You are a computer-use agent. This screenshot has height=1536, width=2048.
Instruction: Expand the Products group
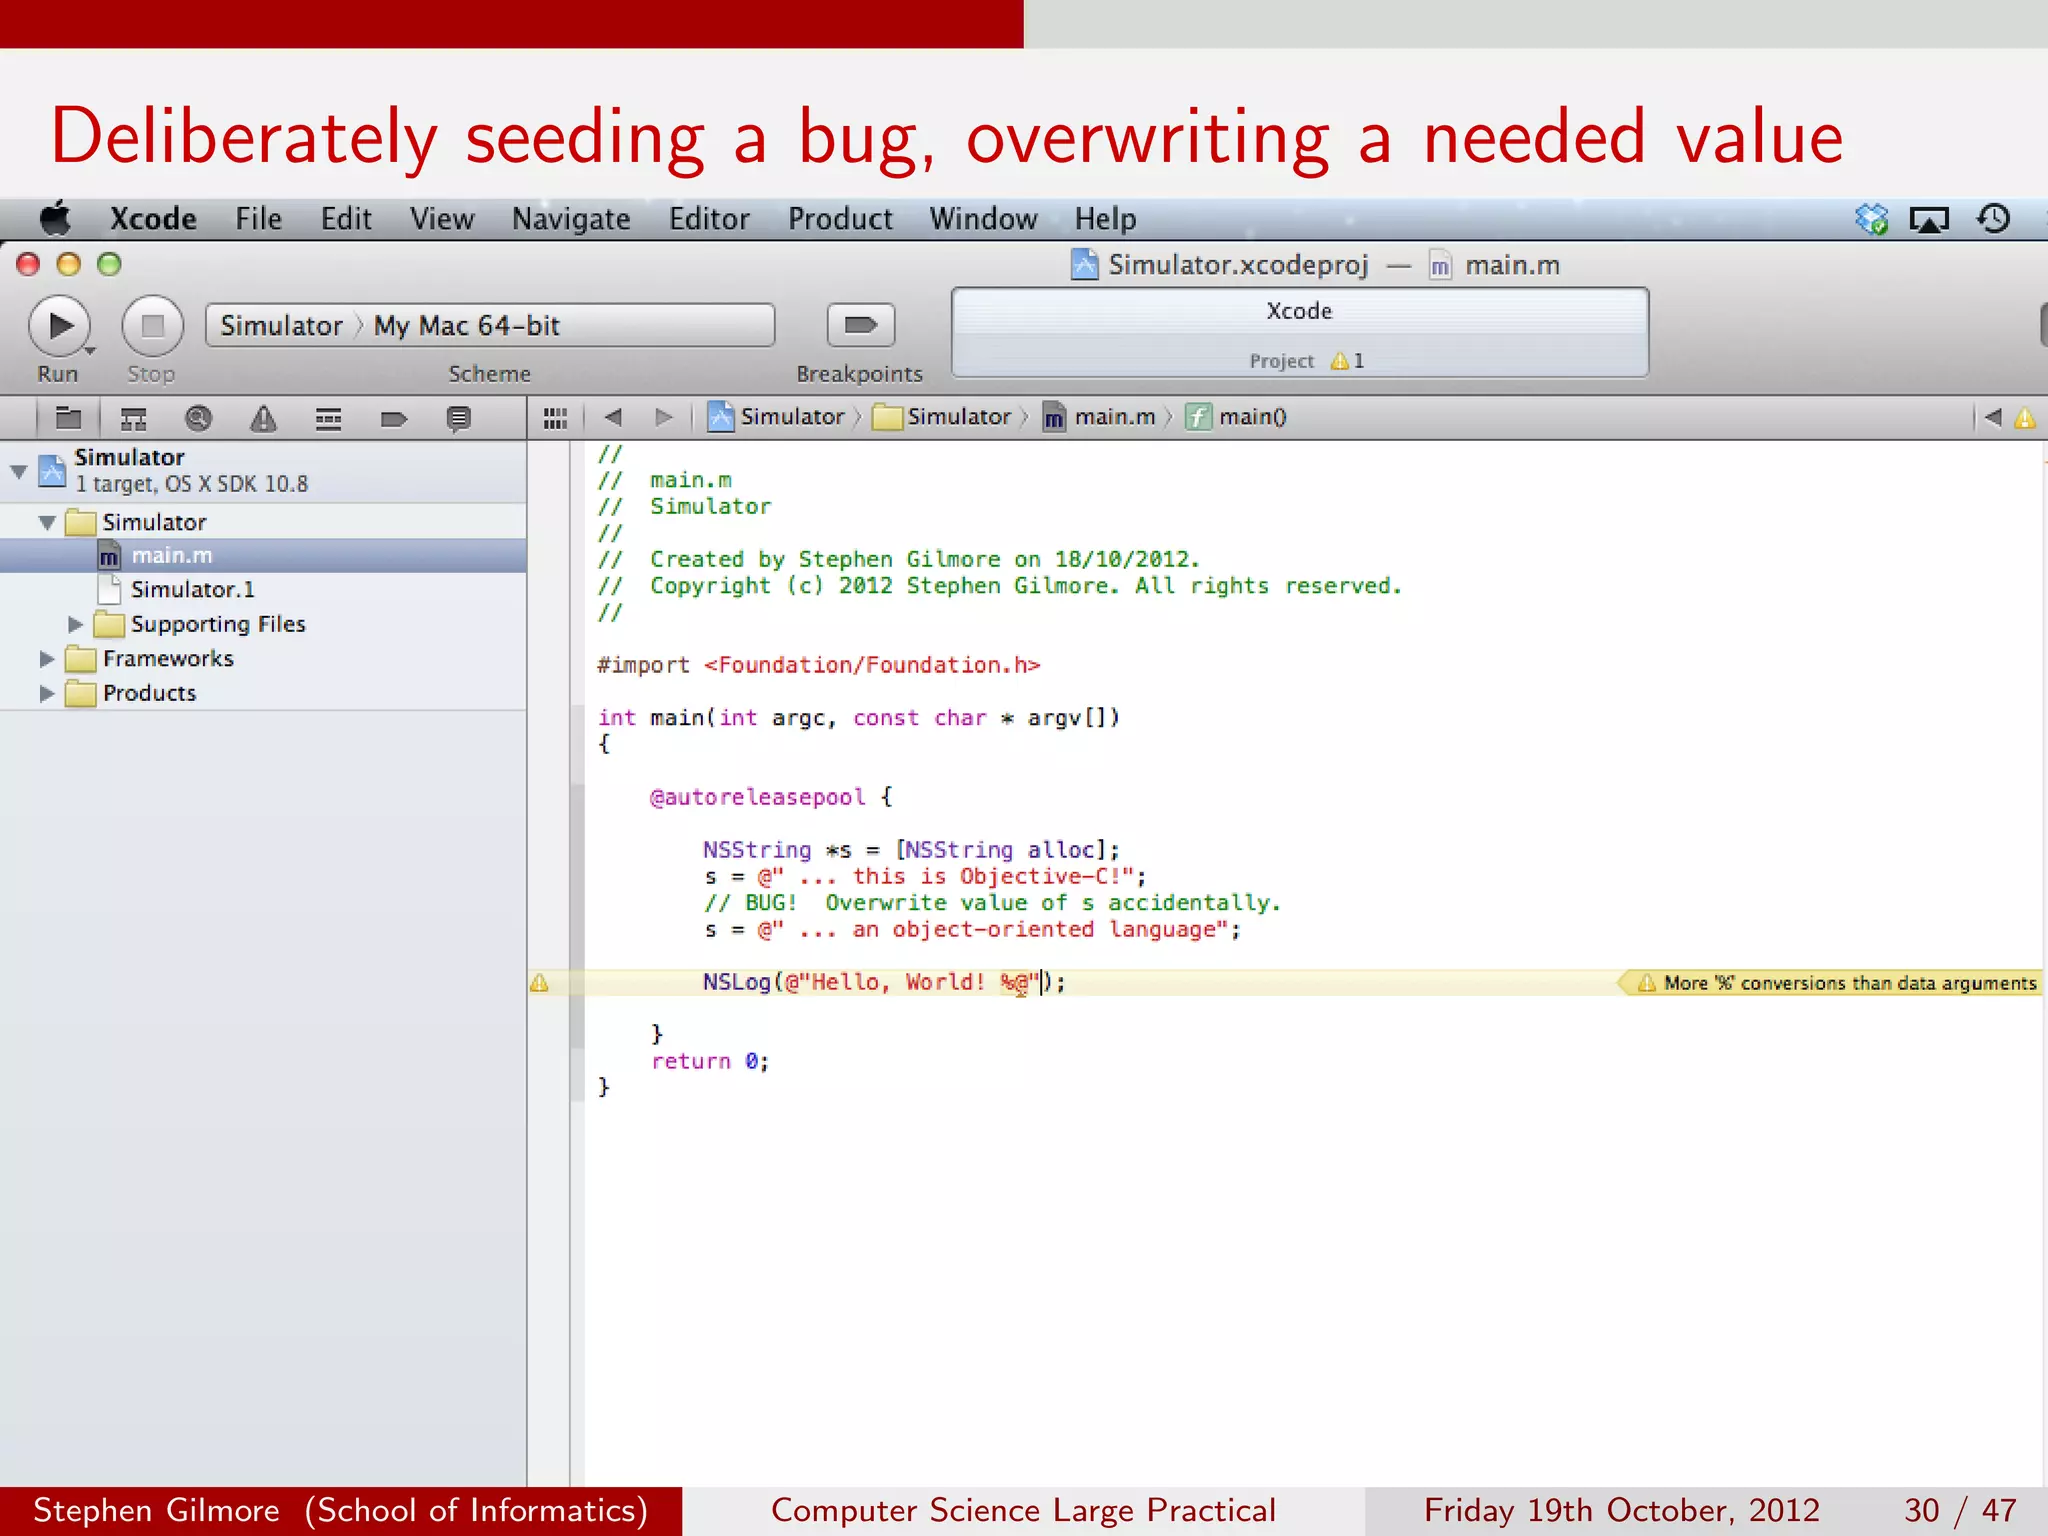pyautogui.click(x=46, y=693)
